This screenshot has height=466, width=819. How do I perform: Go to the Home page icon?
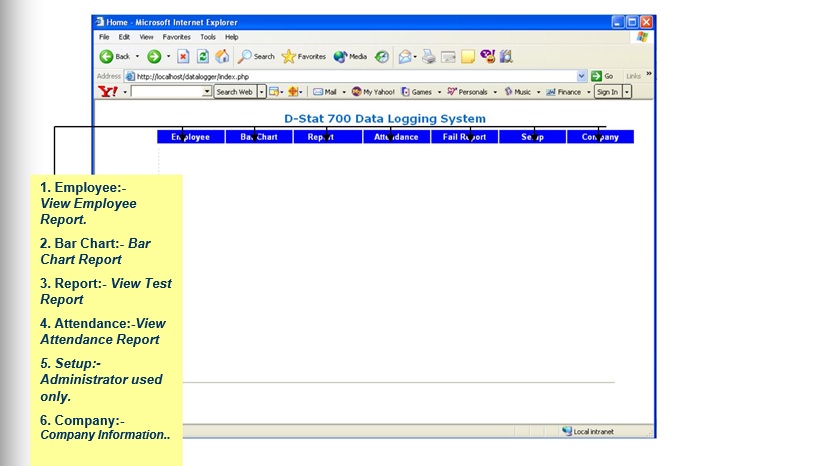222,57
